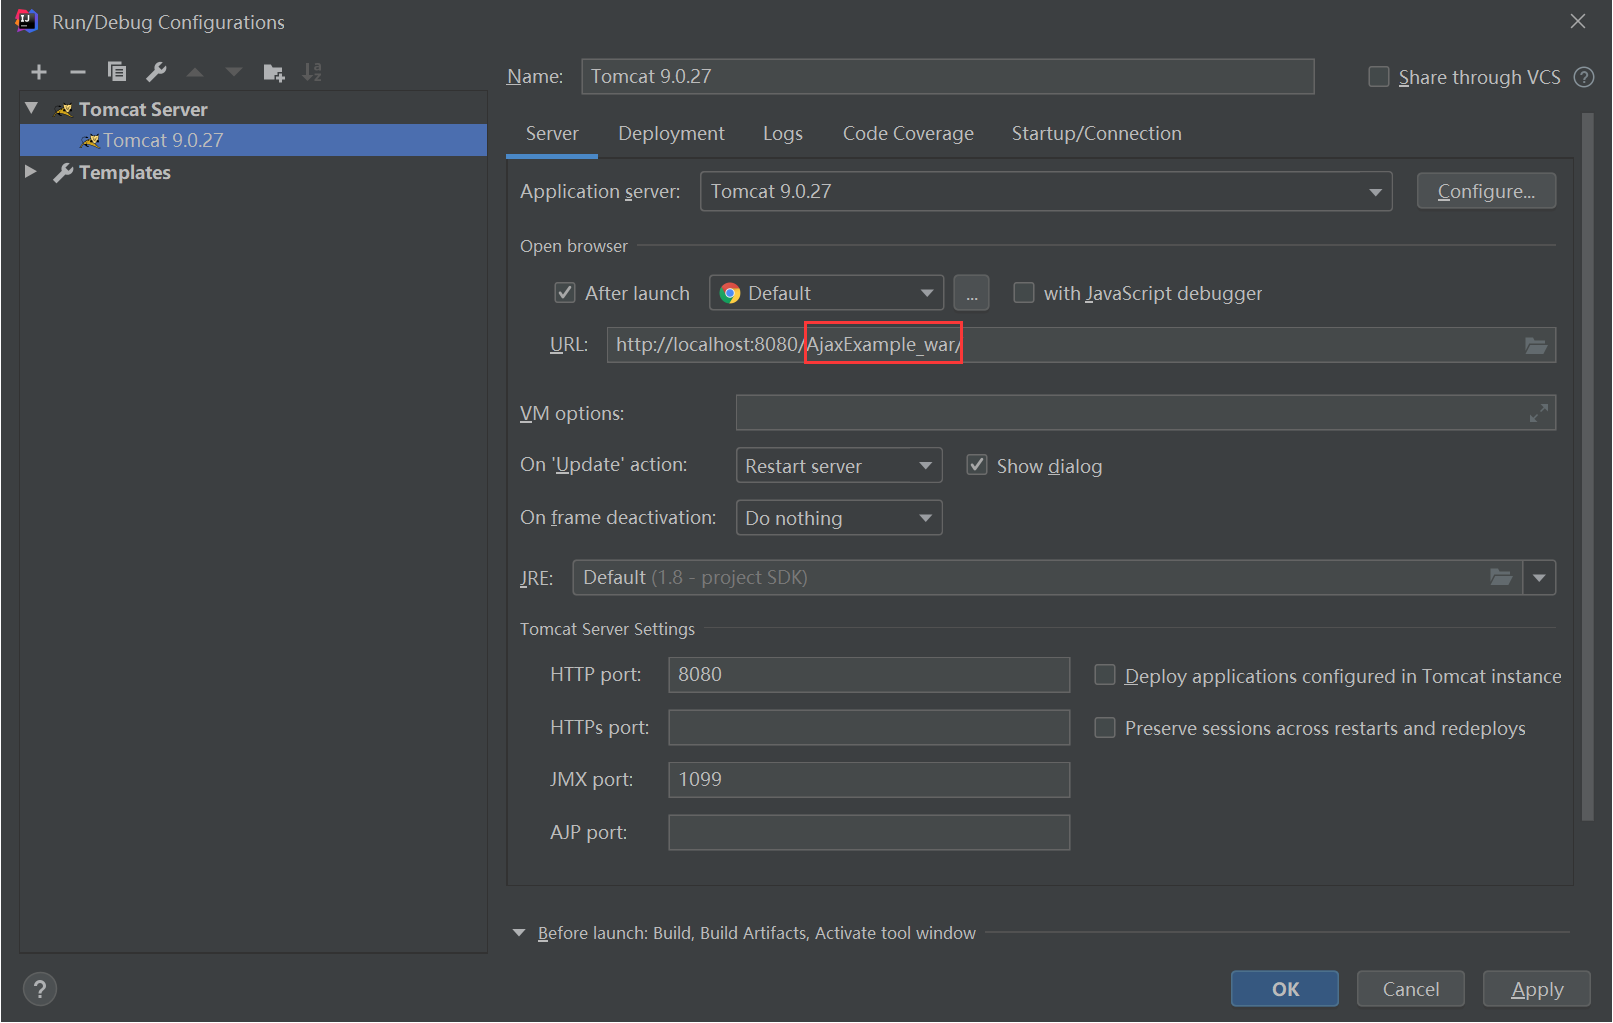Click the vertical scrollbar on the right
This screenshot has height=1023, width=1613.
click(1588, 467)
